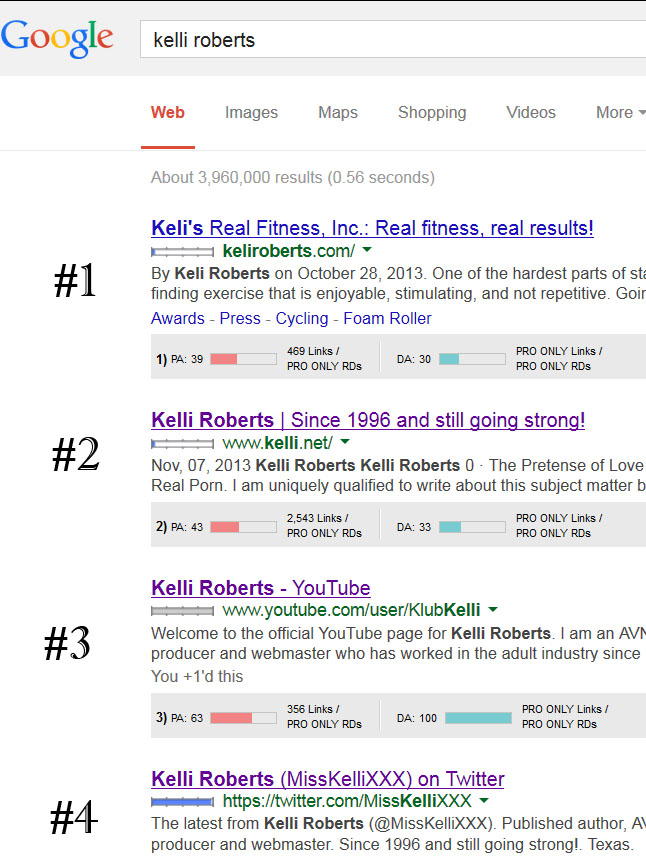Switch to the Maps tab

338,112
